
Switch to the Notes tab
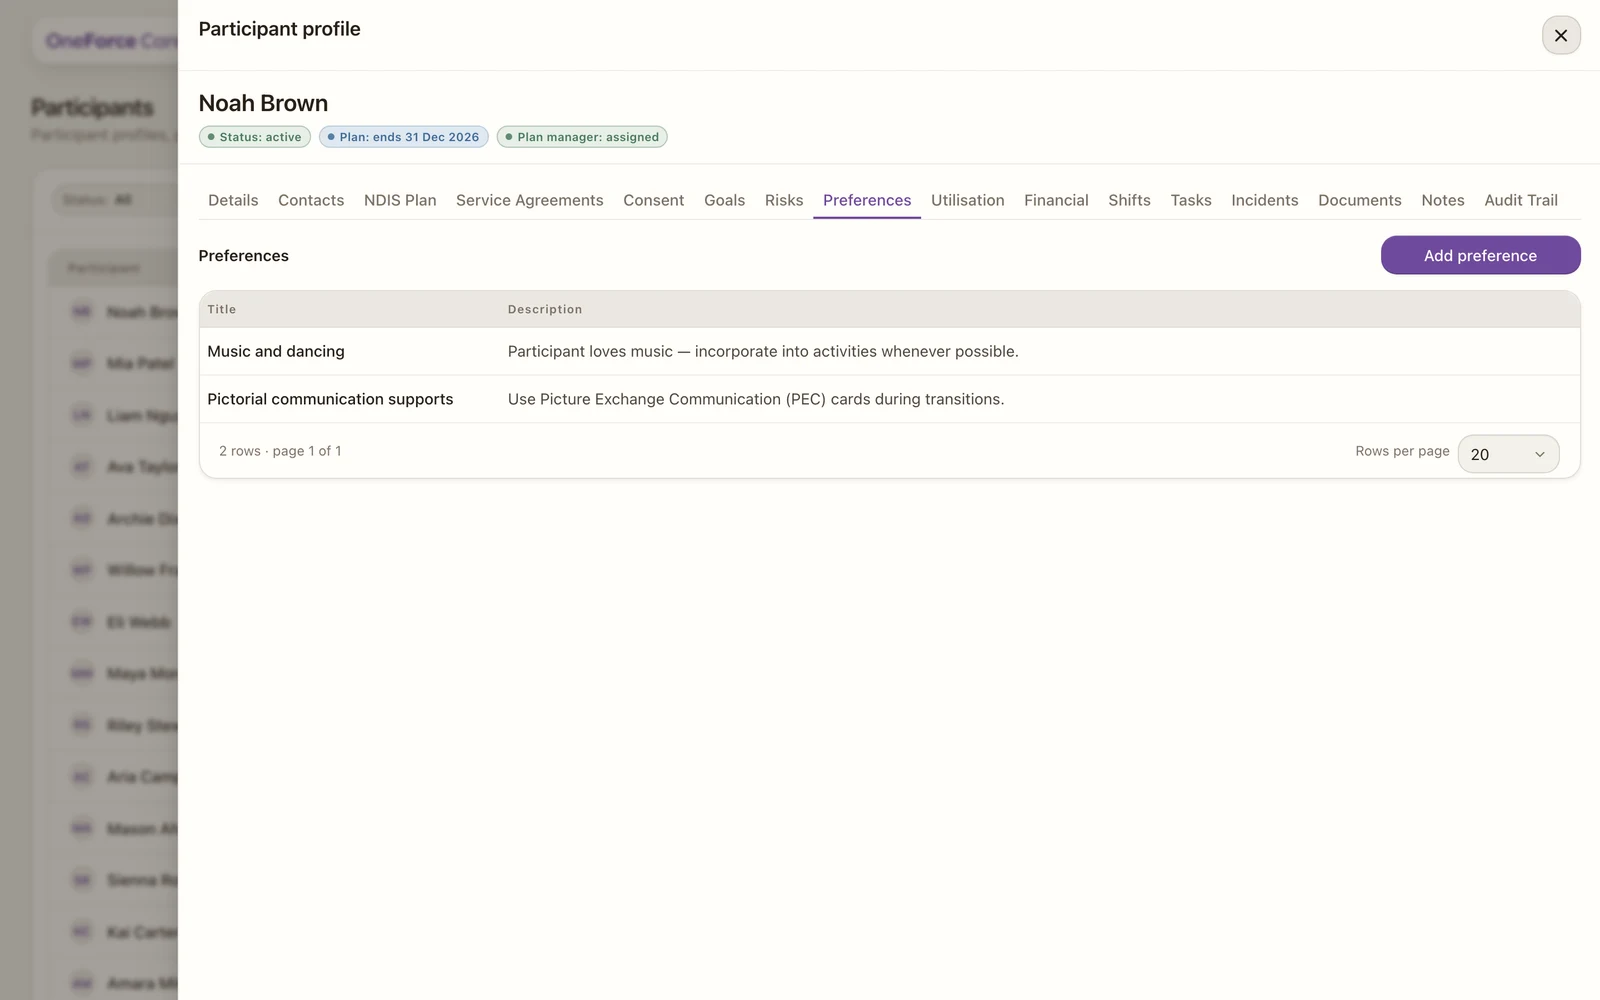pyautogui.click(x=1443, y=200)
